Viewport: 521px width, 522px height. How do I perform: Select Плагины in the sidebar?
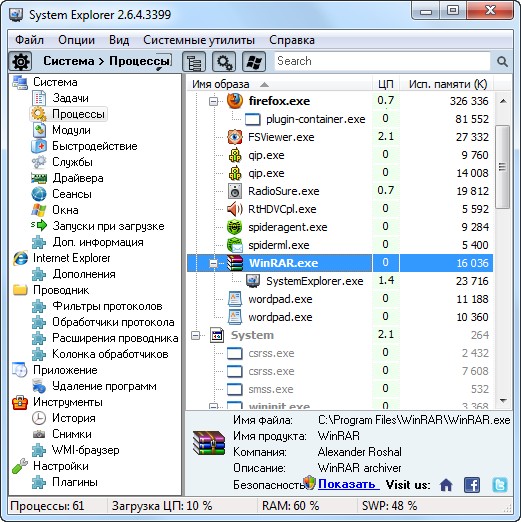(75, 482)
